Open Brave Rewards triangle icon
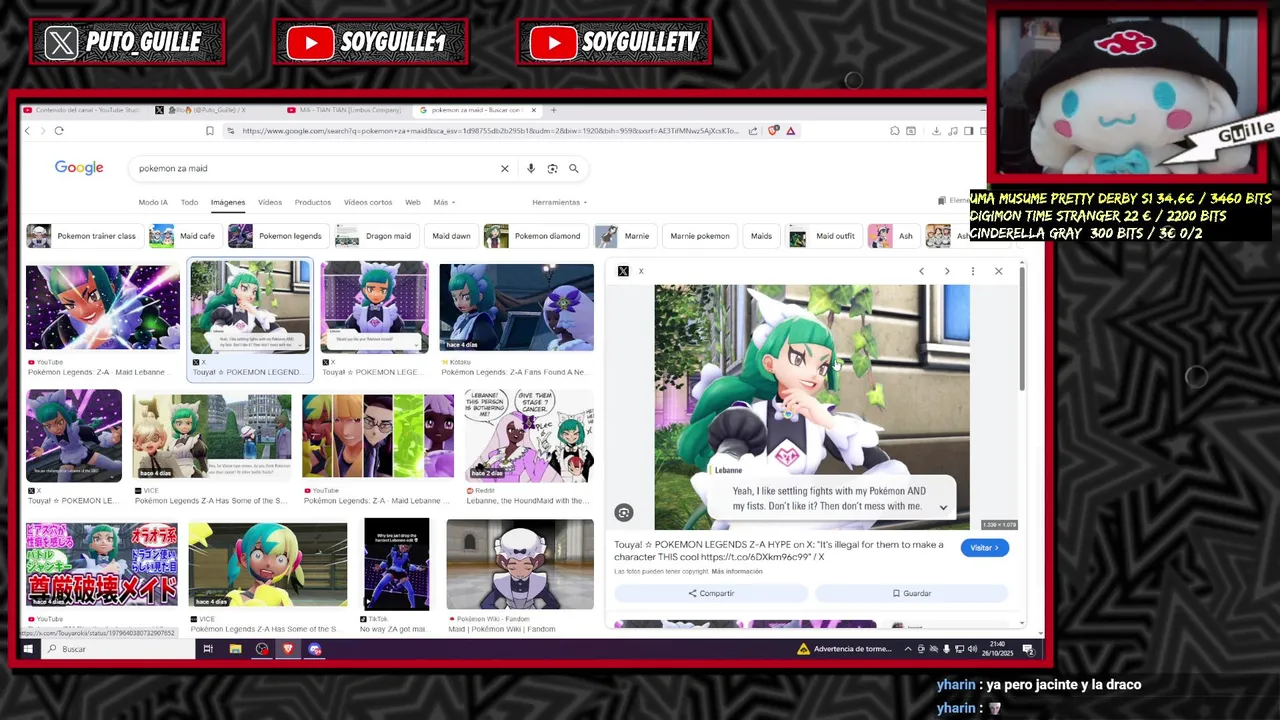The width and height of the screenshot is (1280, 720). (x=791, y=131)
